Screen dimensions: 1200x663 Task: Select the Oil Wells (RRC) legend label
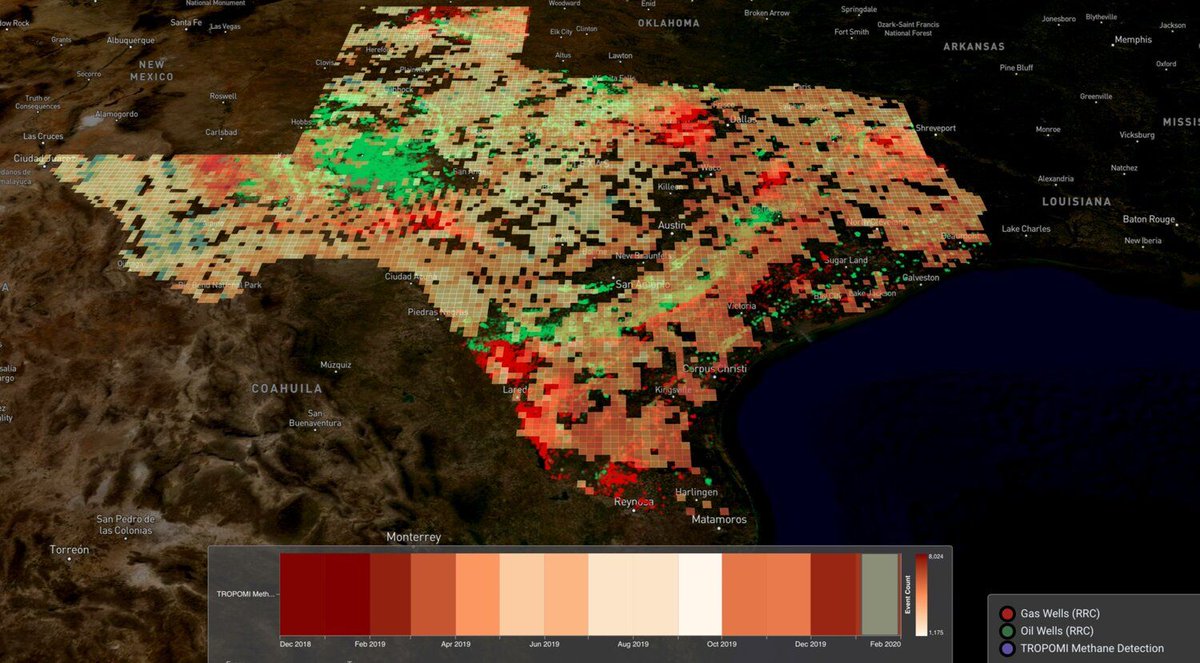point(1057,631)
